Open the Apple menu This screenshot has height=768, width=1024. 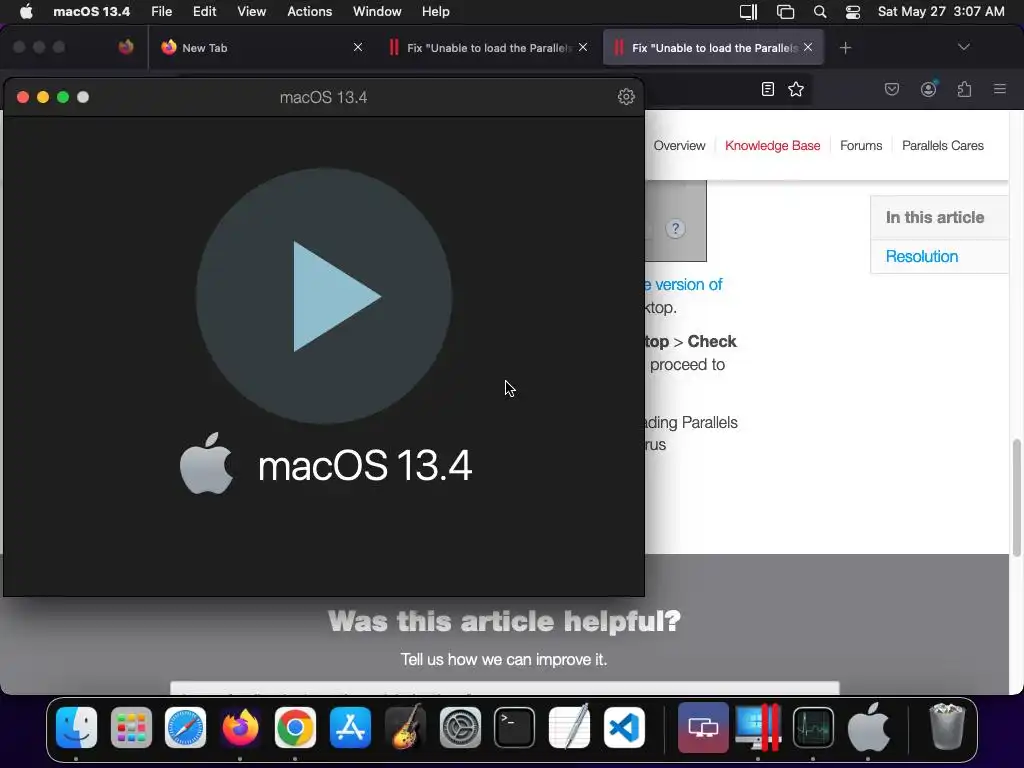click(26, 11)
